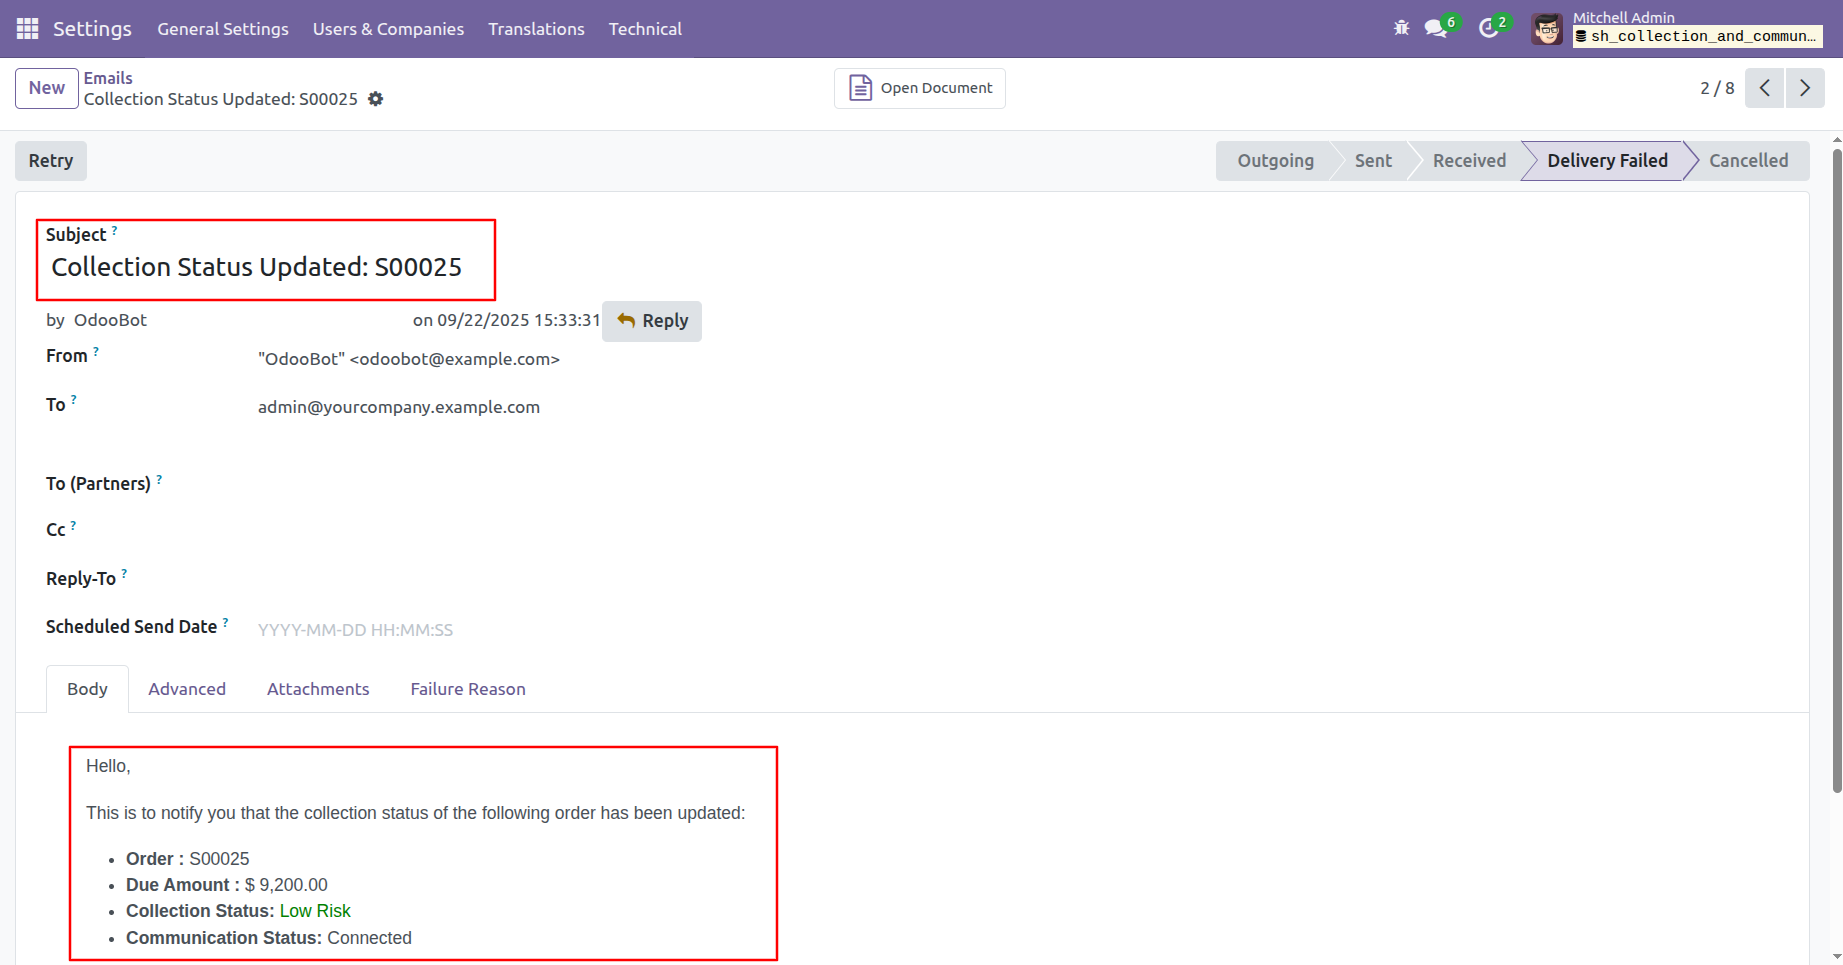Click the Reply button
The width and height of the screenshot is (1843, 965).
point(652,321)
